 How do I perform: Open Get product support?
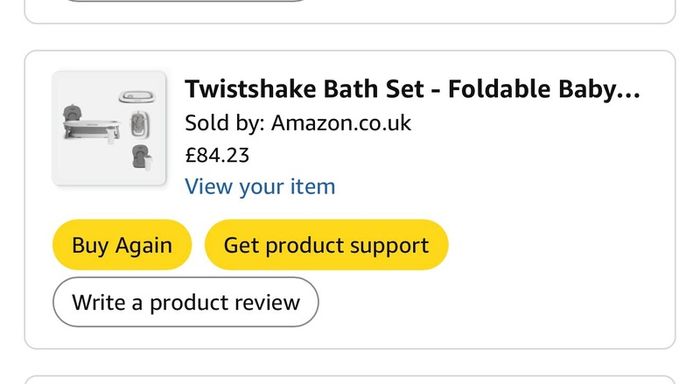tap(326, 245)
